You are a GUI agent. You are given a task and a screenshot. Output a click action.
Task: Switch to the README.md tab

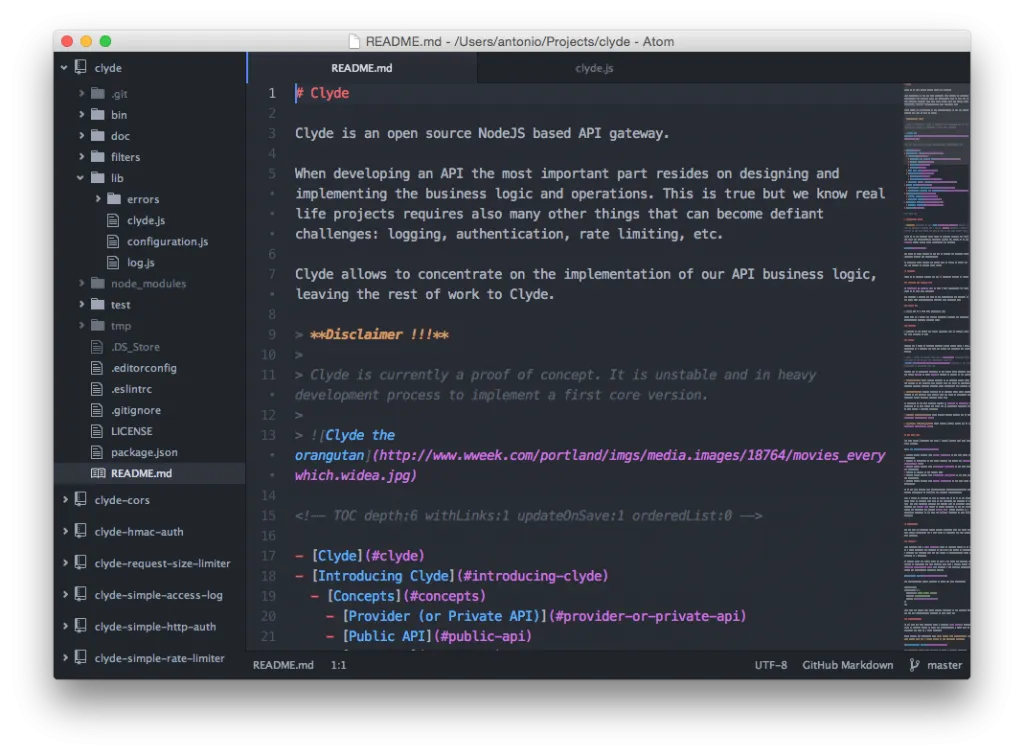362,68
